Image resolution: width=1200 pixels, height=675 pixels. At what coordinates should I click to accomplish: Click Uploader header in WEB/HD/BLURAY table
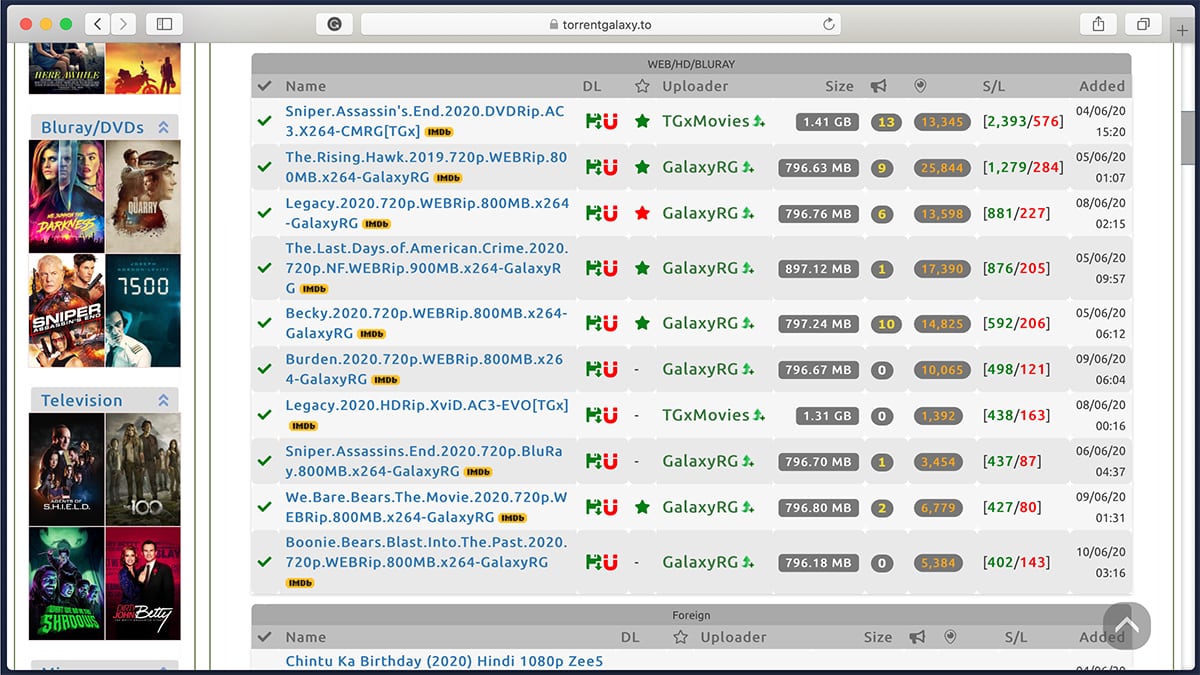(x=695, y=86)
